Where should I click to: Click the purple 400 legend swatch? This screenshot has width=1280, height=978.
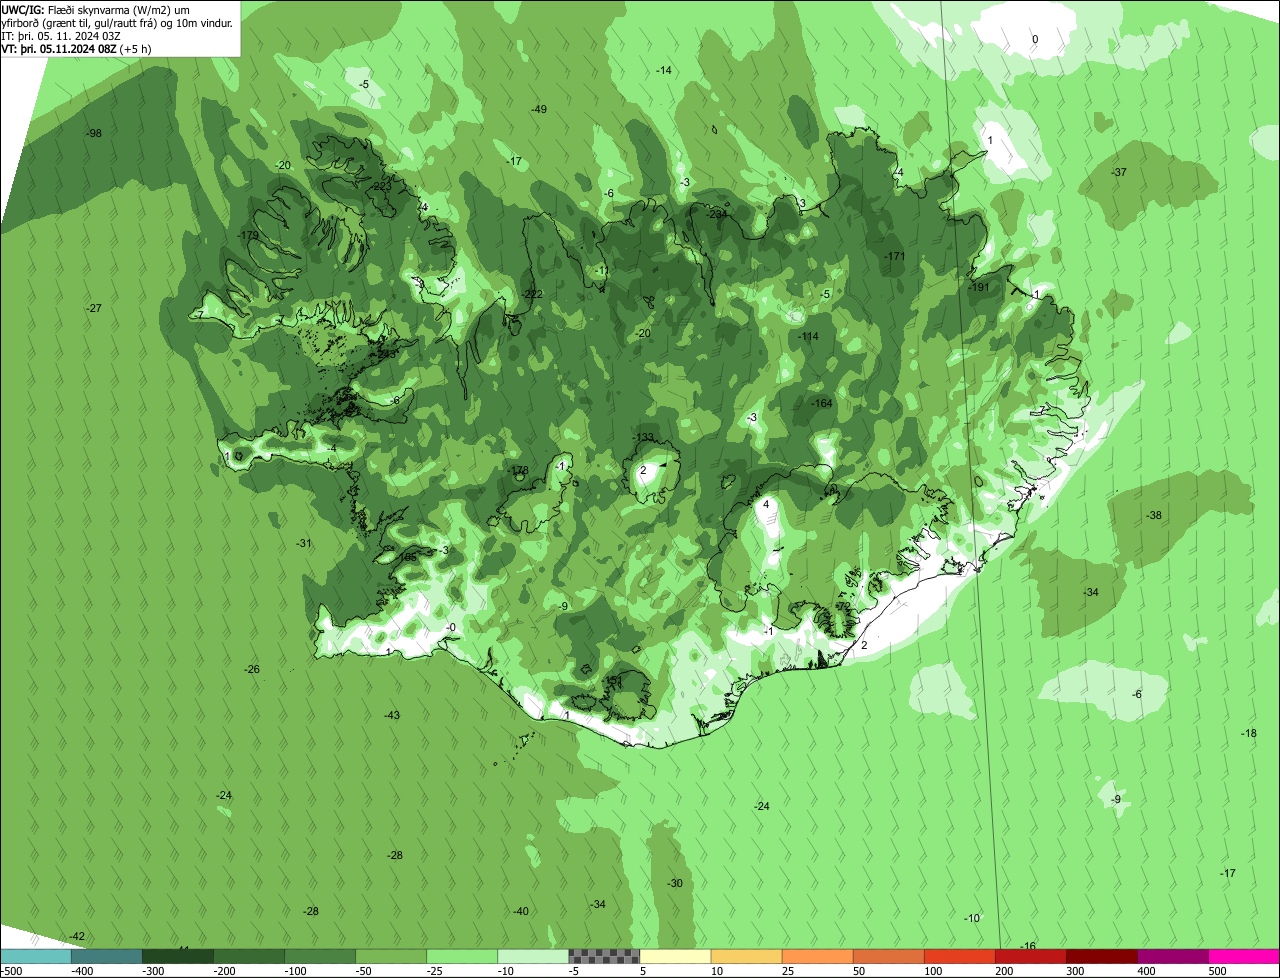1172,957
